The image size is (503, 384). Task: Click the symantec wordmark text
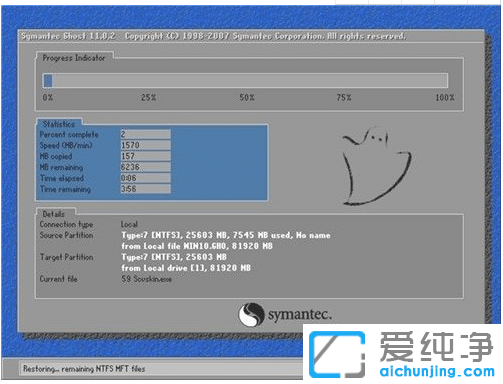(x=300, y=314)
